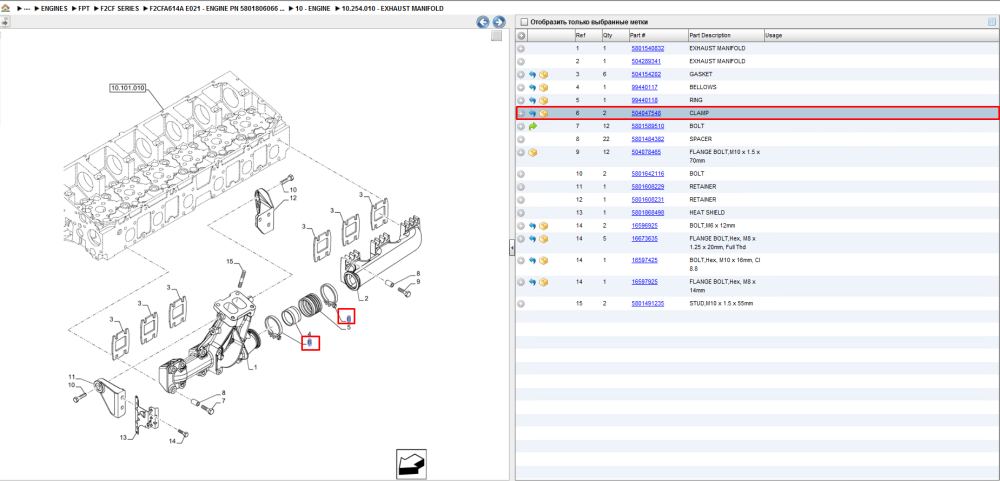This screenshot has width=1000, height=481.
Task: Click package box icon on BELLOWS row
Action: coord(543,87)
